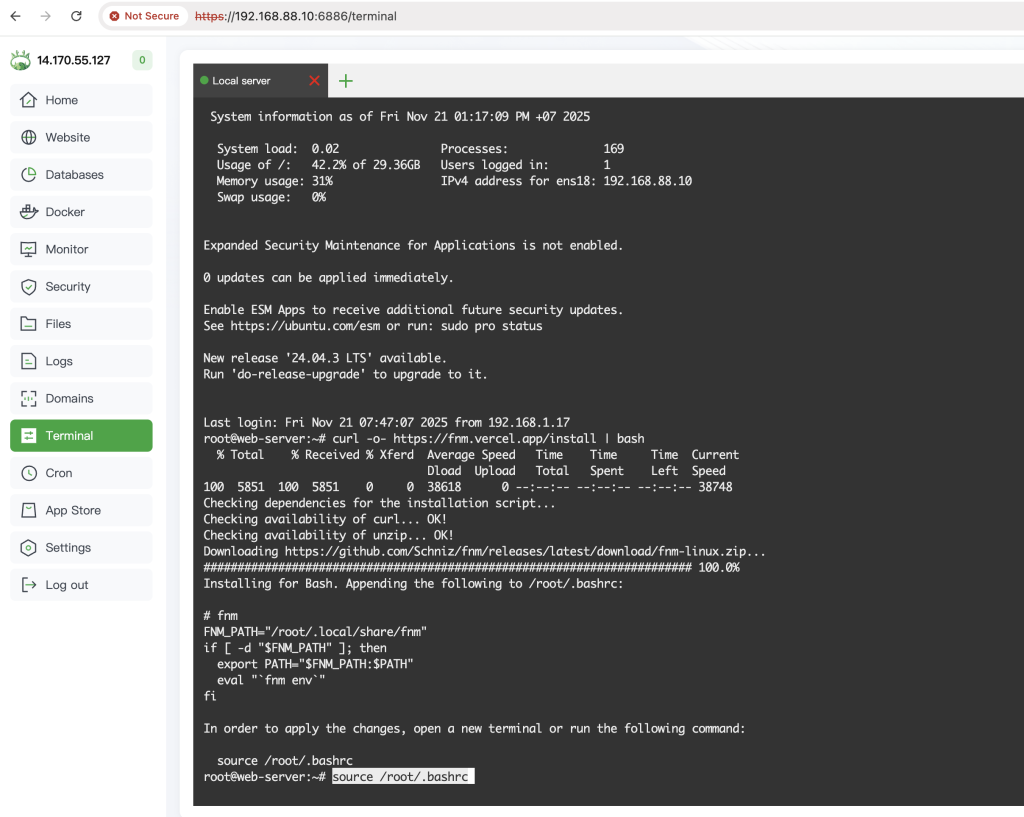Close the Local server terminal tab
The height and width of the screenshot is (817, 1024).
pyautogui.click(x=315, y=81)
